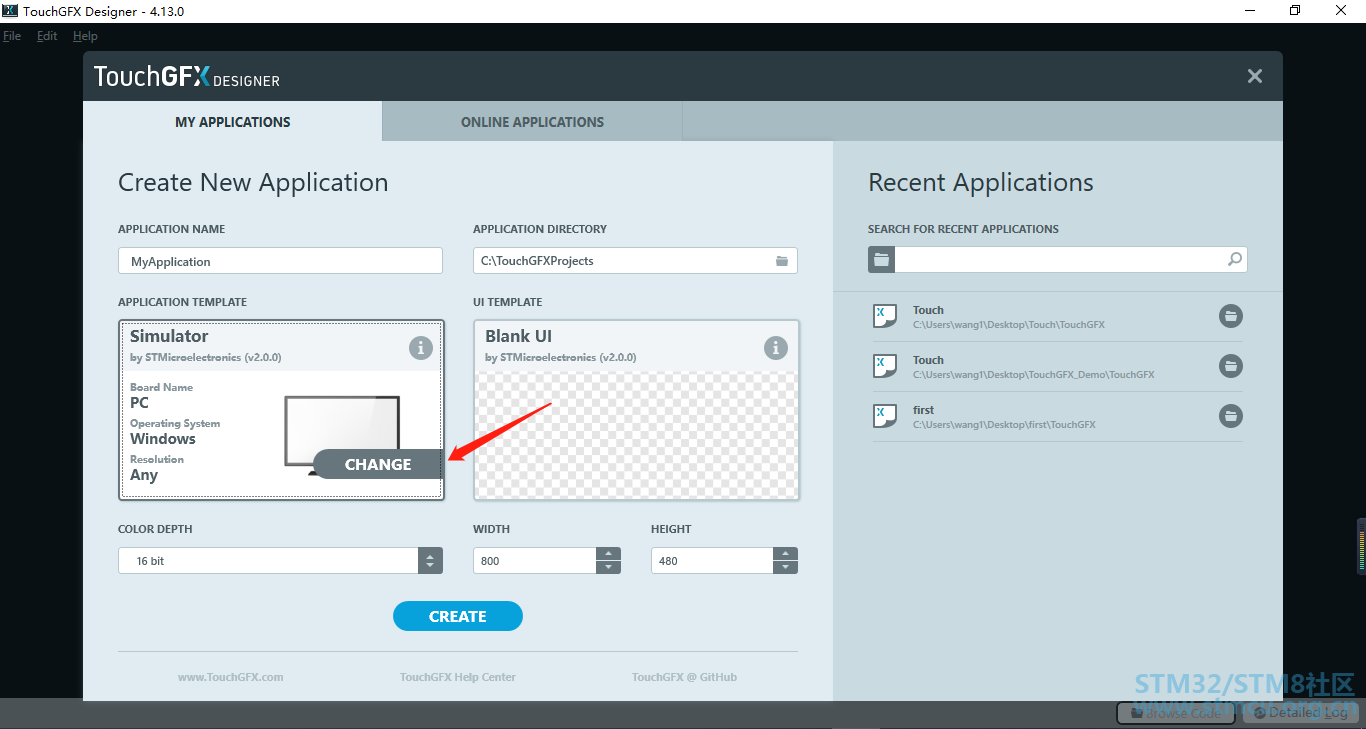Select the Blank UI template preview
This screenshot has width=1366, height=729.
pos(636,435)
